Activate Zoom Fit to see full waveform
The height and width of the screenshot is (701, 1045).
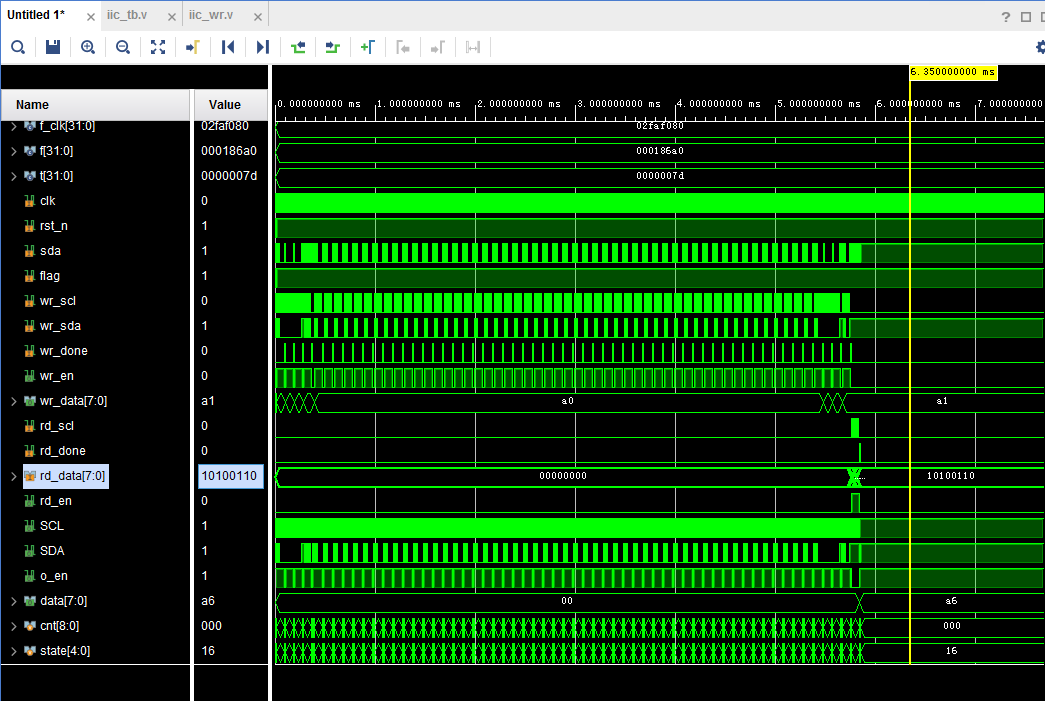pos(157,46)
